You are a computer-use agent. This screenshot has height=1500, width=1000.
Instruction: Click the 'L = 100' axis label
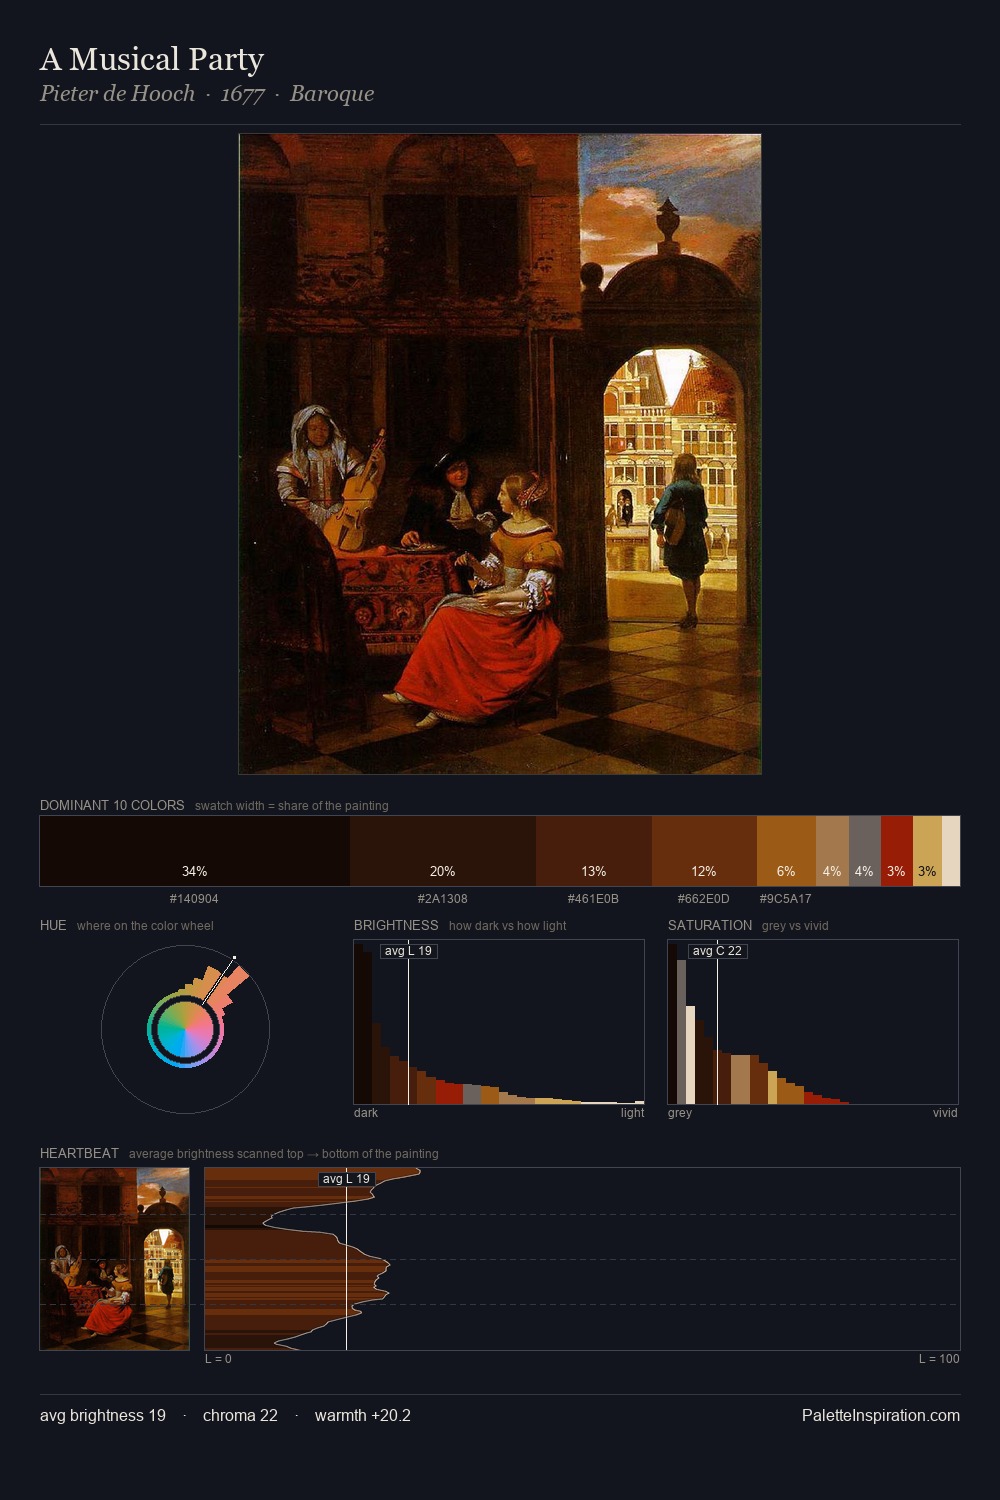939,1359
